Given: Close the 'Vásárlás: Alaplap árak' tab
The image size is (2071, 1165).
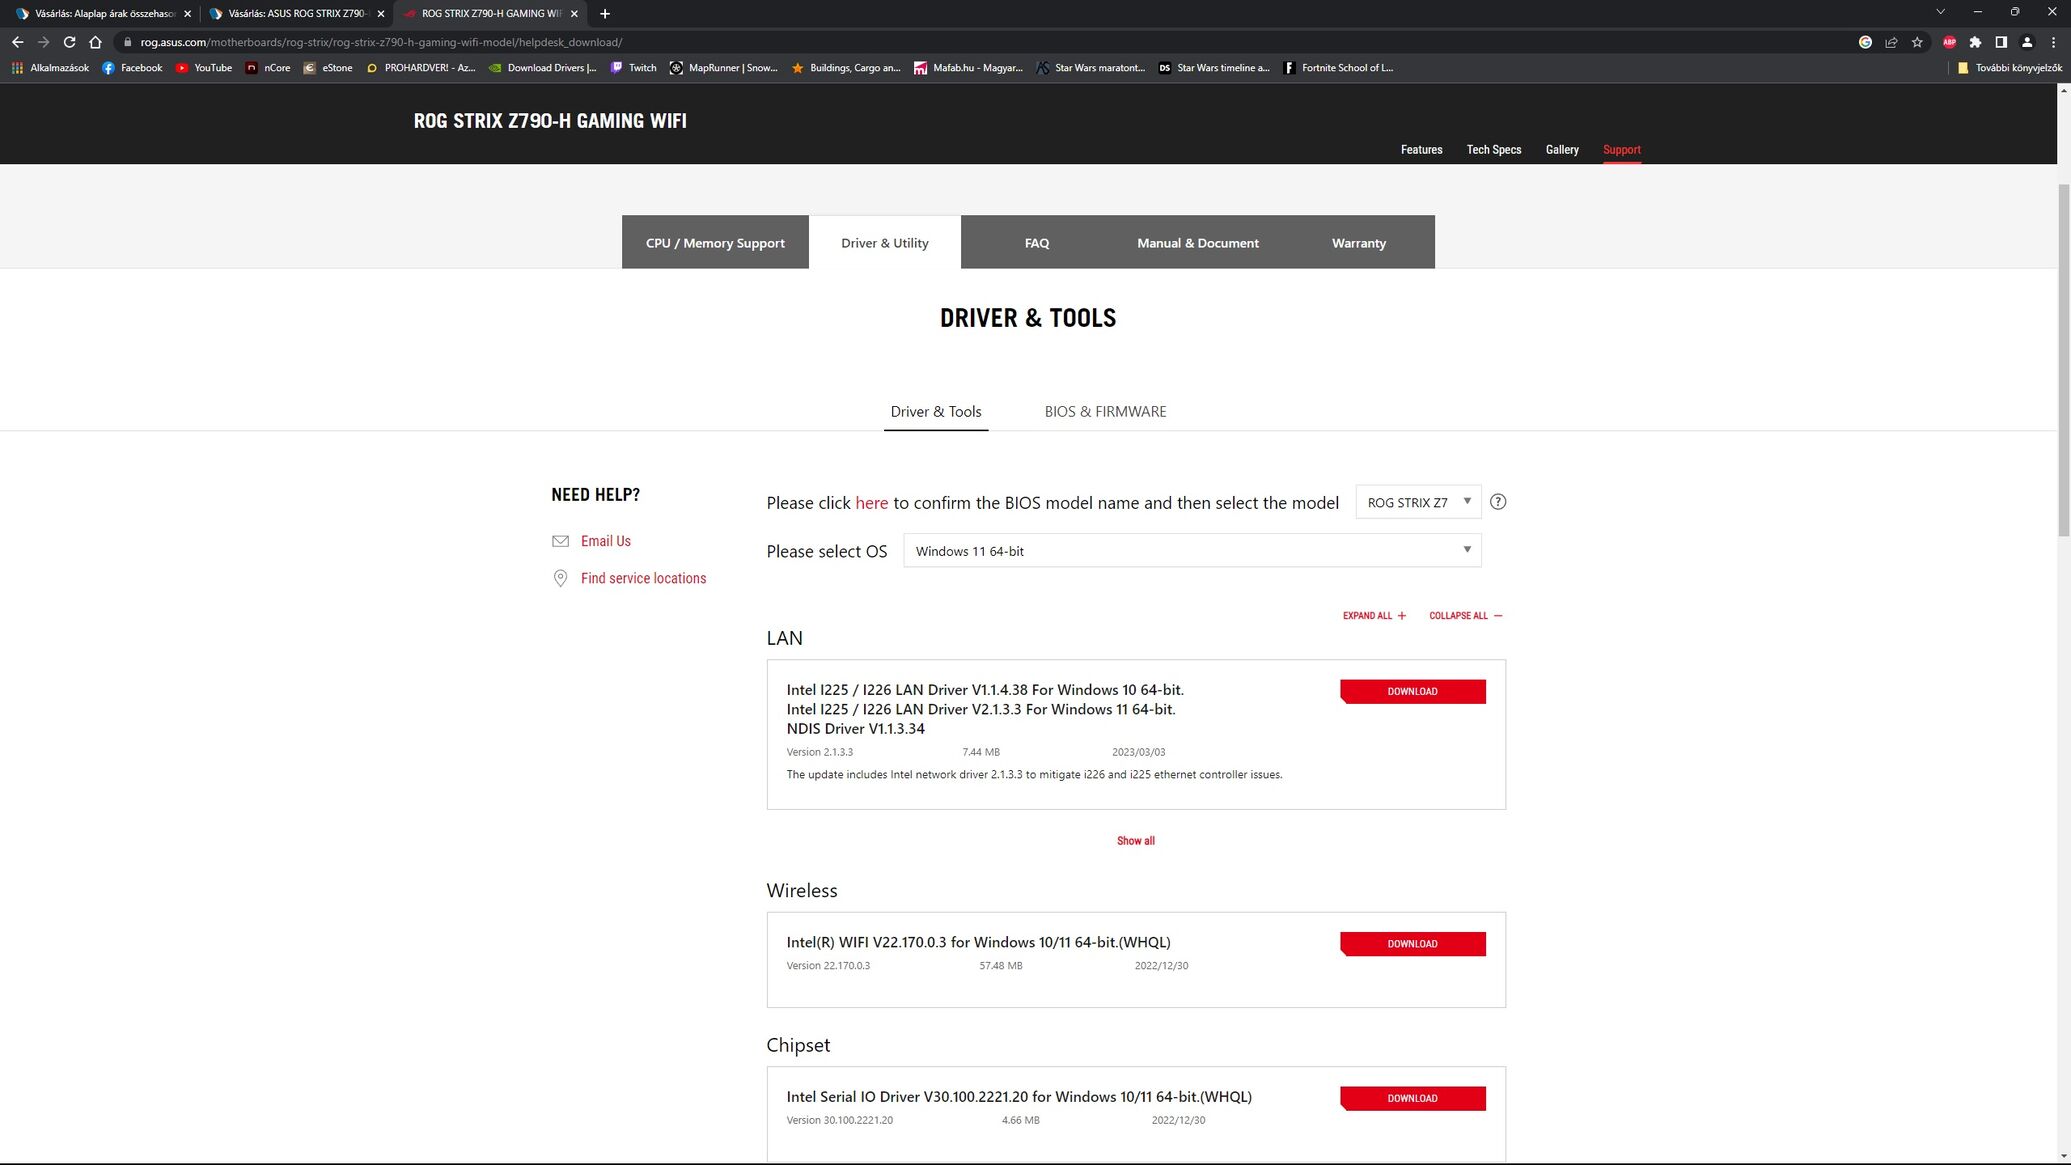Looking at the screenshot, I should coord(187,14).
